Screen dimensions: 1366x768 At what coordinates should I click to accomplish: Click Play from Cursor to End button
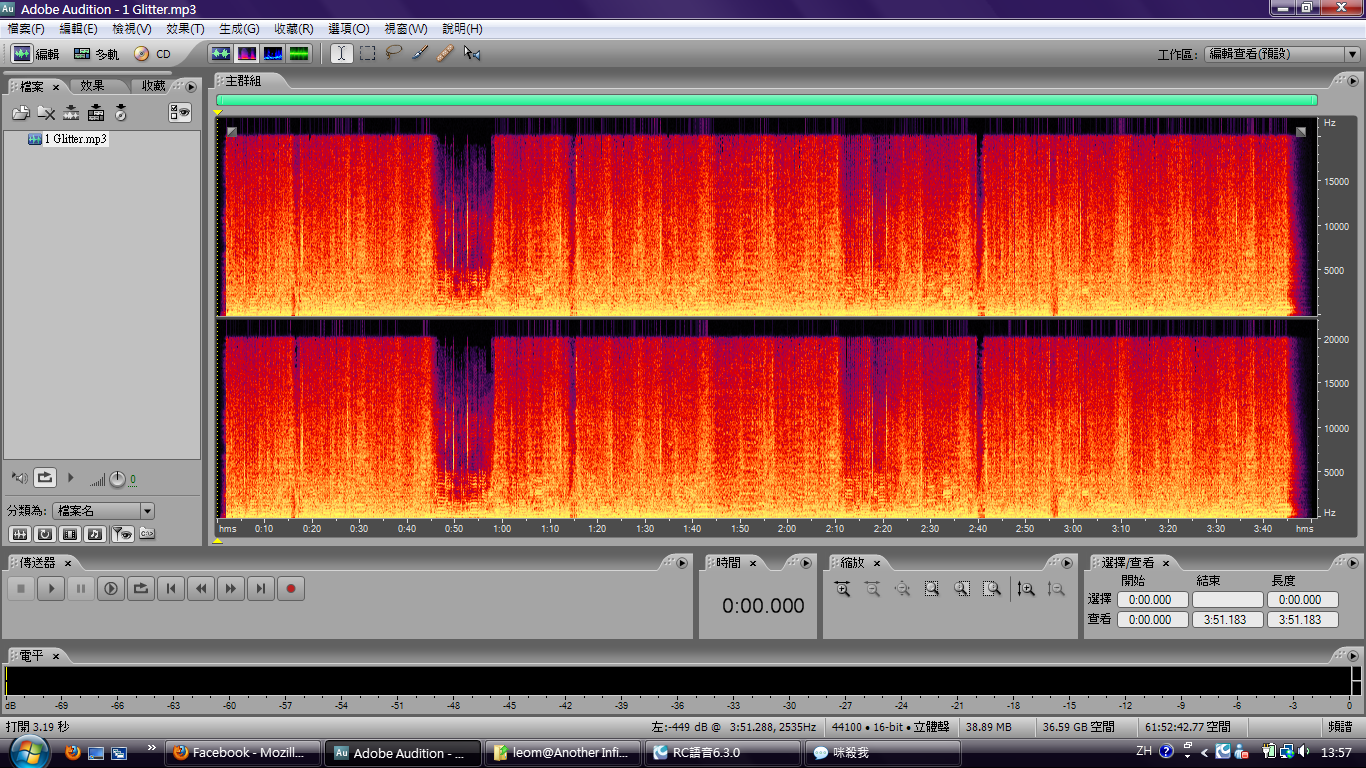coord(111,589)
